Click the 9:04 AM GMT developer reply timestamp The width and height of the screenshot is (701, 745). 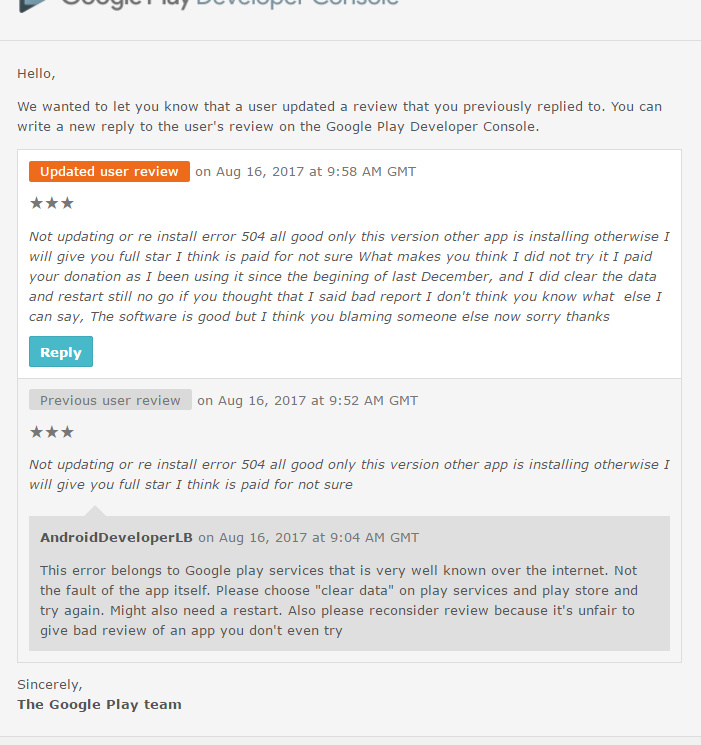coord(308,537)
